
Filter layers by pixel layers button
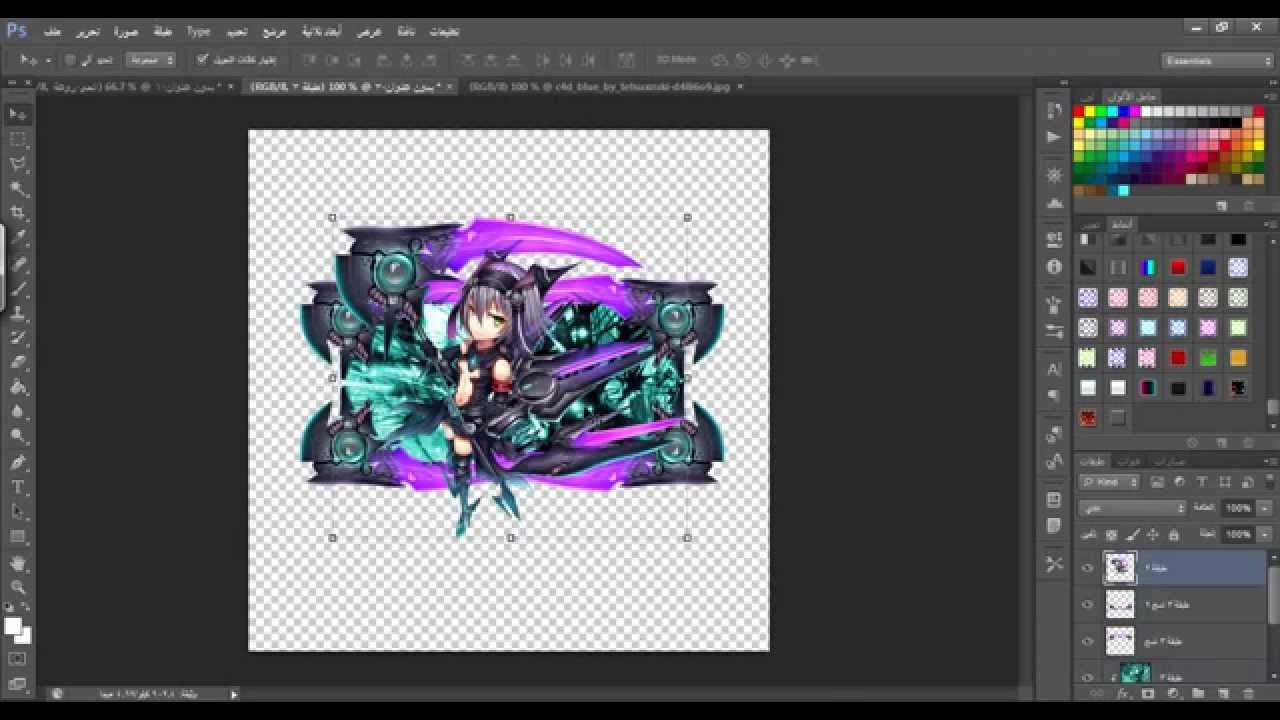[x=1157, y=482]
